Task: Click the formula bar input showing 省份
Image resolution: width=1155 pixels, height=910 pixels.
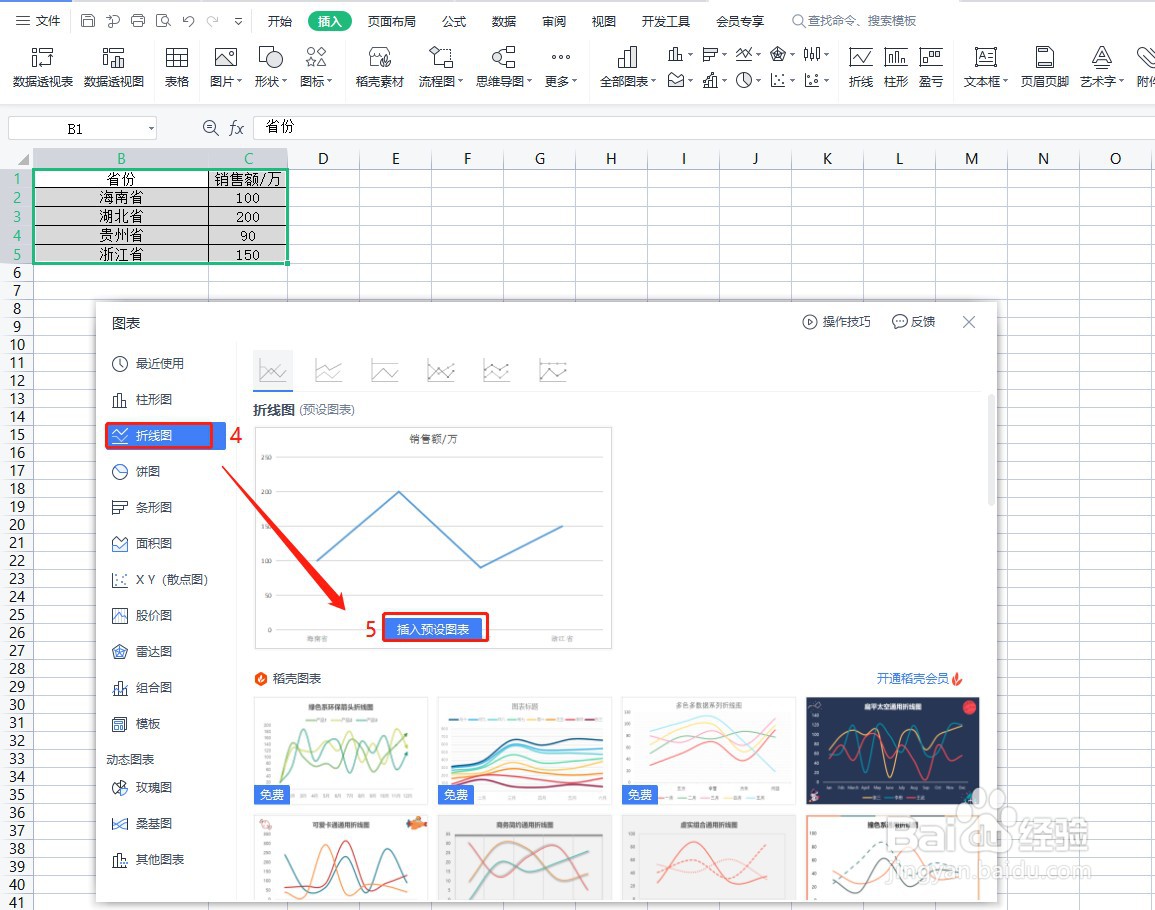Action: coord(703,127)
